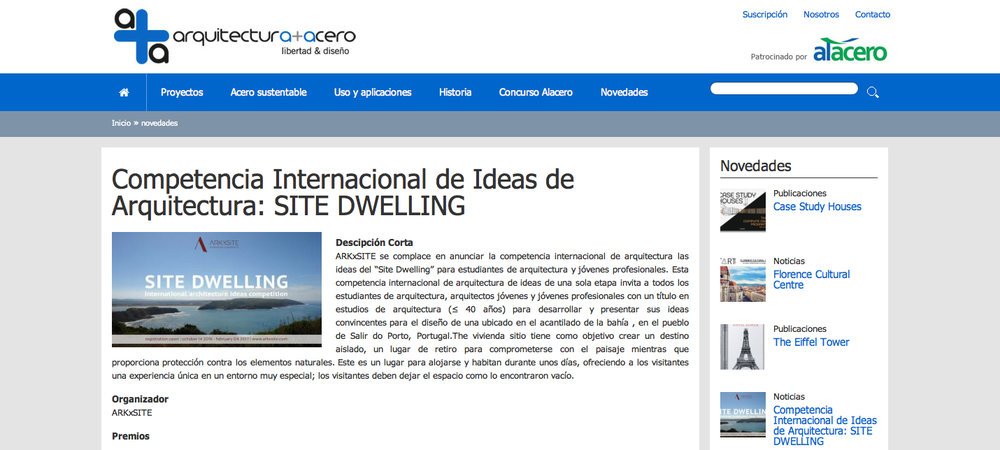Image resolution: width=1000 pixels, height=450 pixels.
Task: Open the Nosotros link
Action: [x=821, y=15]
